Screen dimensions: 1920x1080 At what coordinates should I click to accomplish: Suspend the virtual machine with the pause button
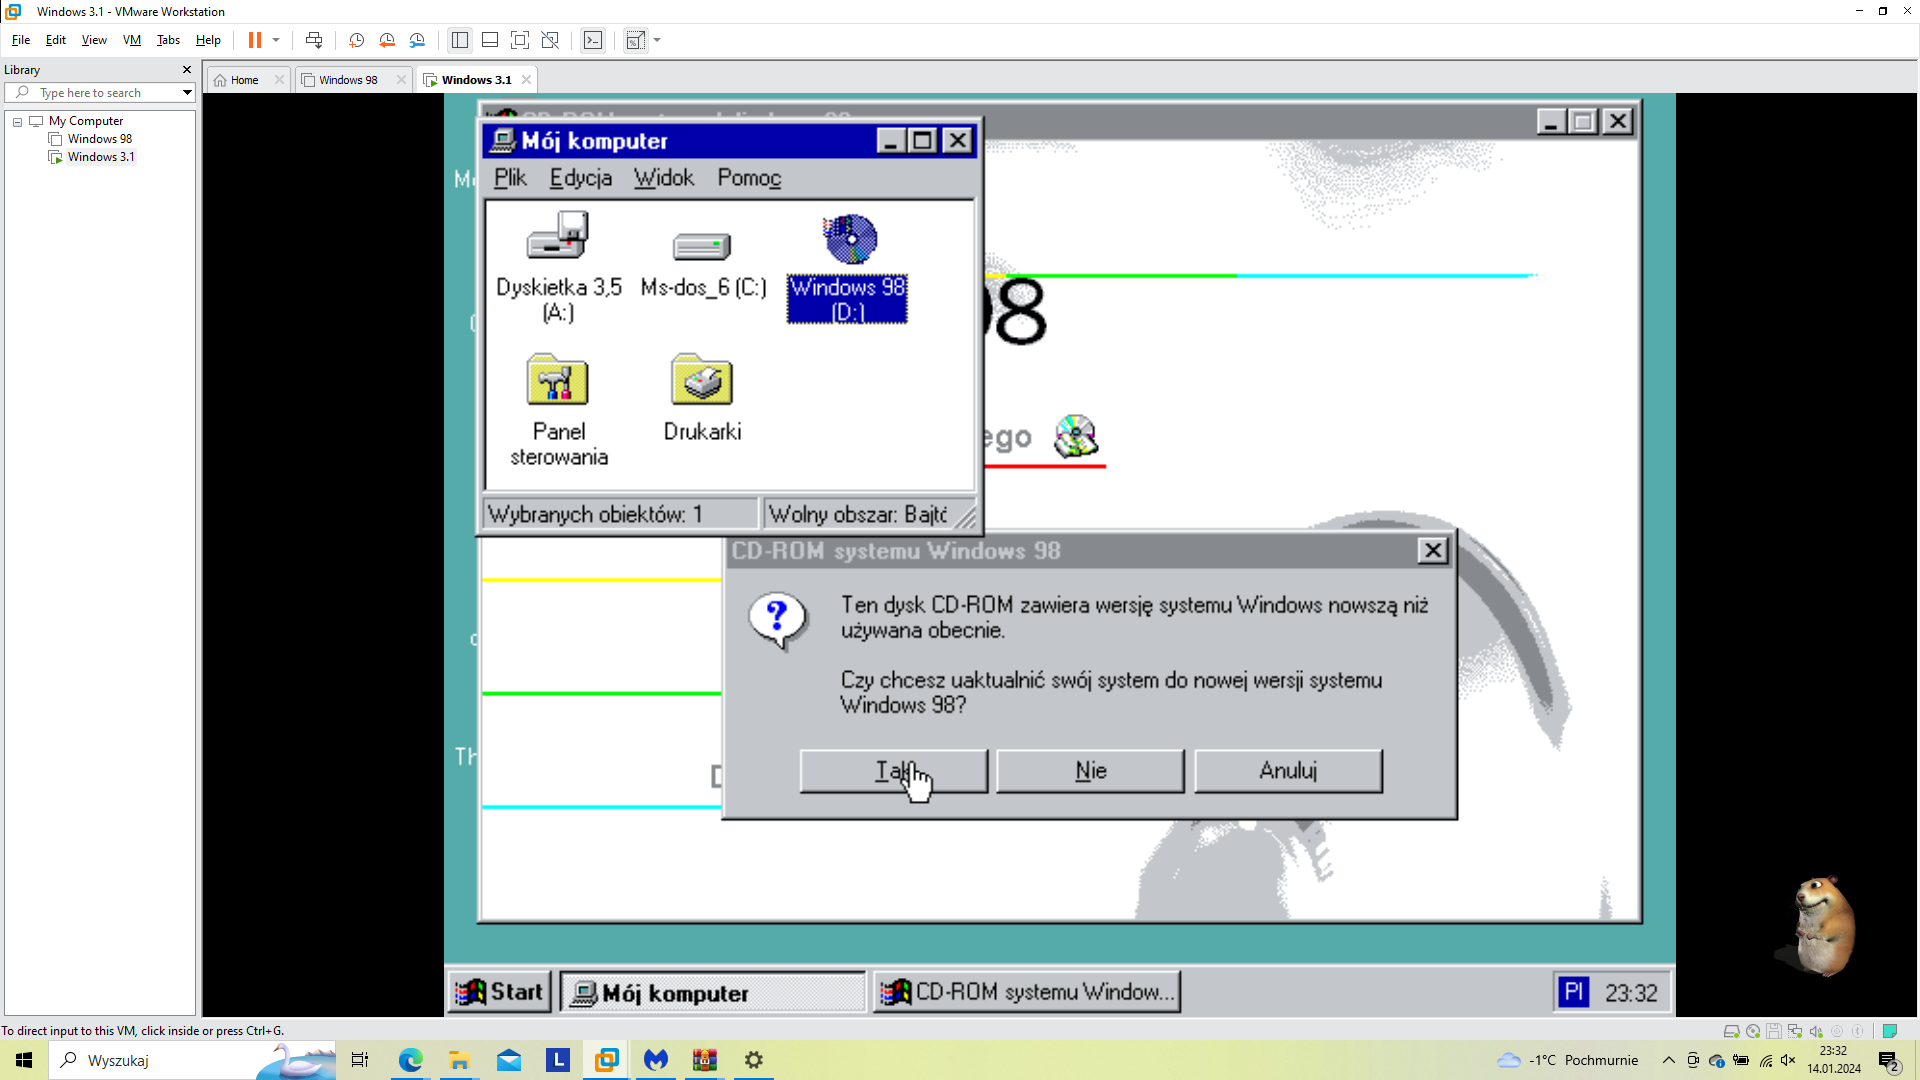pyautogui.click(x=257, y=40)
